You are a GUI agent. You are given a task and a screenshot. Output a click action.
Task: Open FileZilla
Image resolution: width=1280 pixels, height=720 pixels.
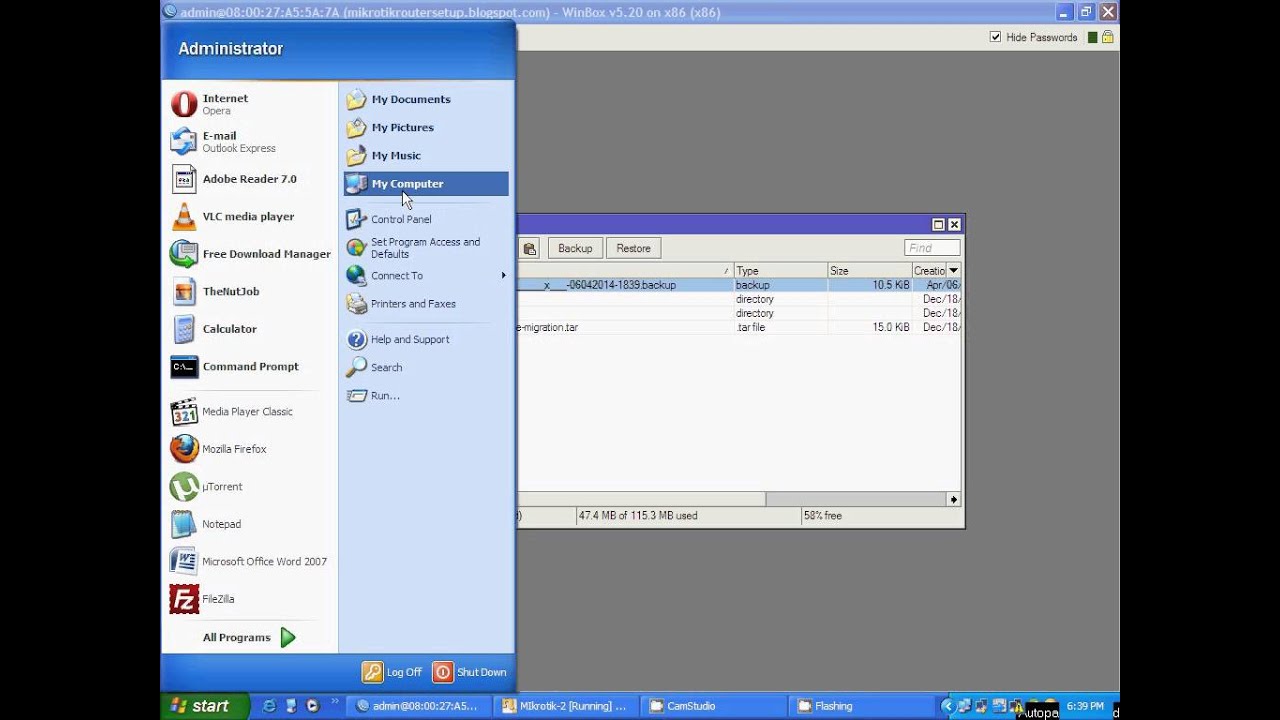pos(250,599)
